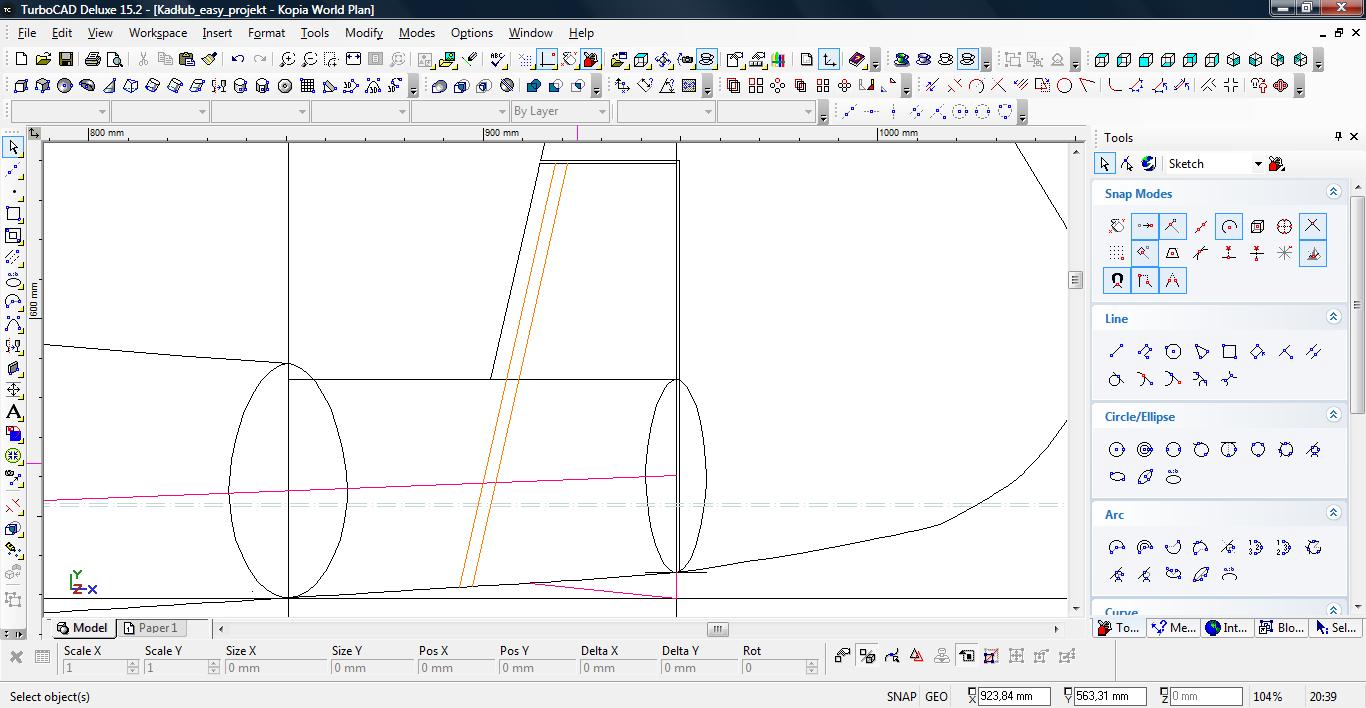Screen dimensions: 1366x708
Task: Open the Modify menu
Action: (363, 33)
